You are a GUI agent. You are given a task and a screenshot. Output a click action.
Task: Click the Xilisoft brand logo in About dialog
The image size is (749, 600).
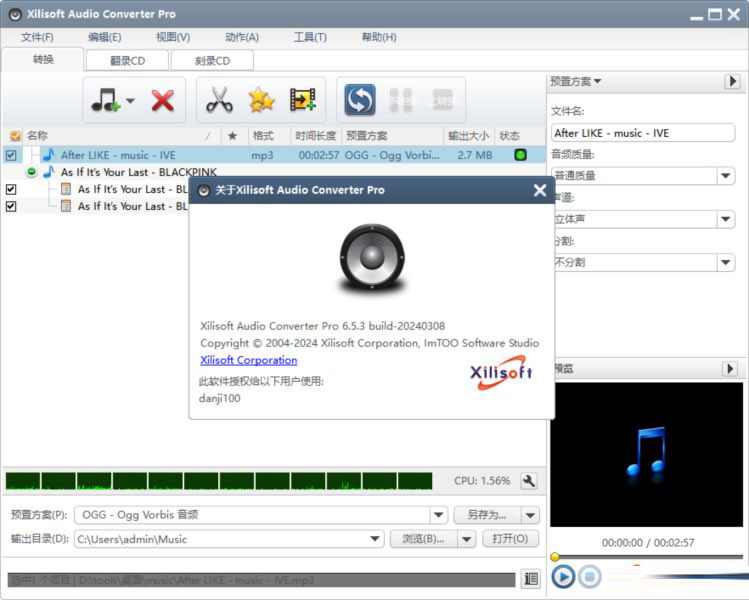[501, 373]
